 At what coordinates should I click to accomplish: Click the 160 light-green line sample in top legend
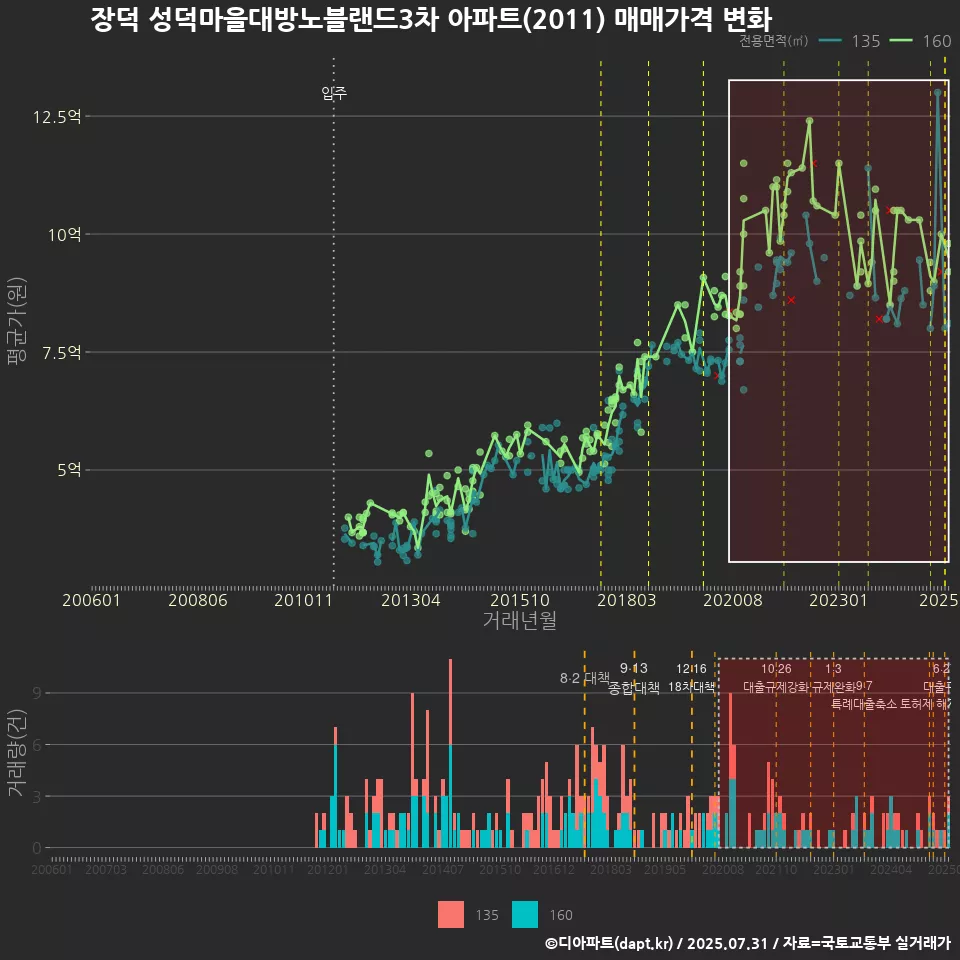pyautogui.click(x=901, y=41)
